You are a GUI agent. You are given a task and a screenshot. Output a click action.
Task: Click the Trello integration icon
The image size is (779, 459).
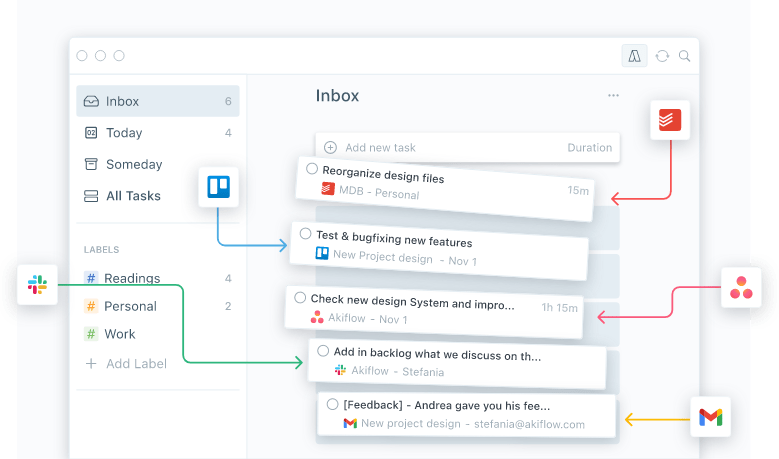pyautogui.click(x=218, y=187)
